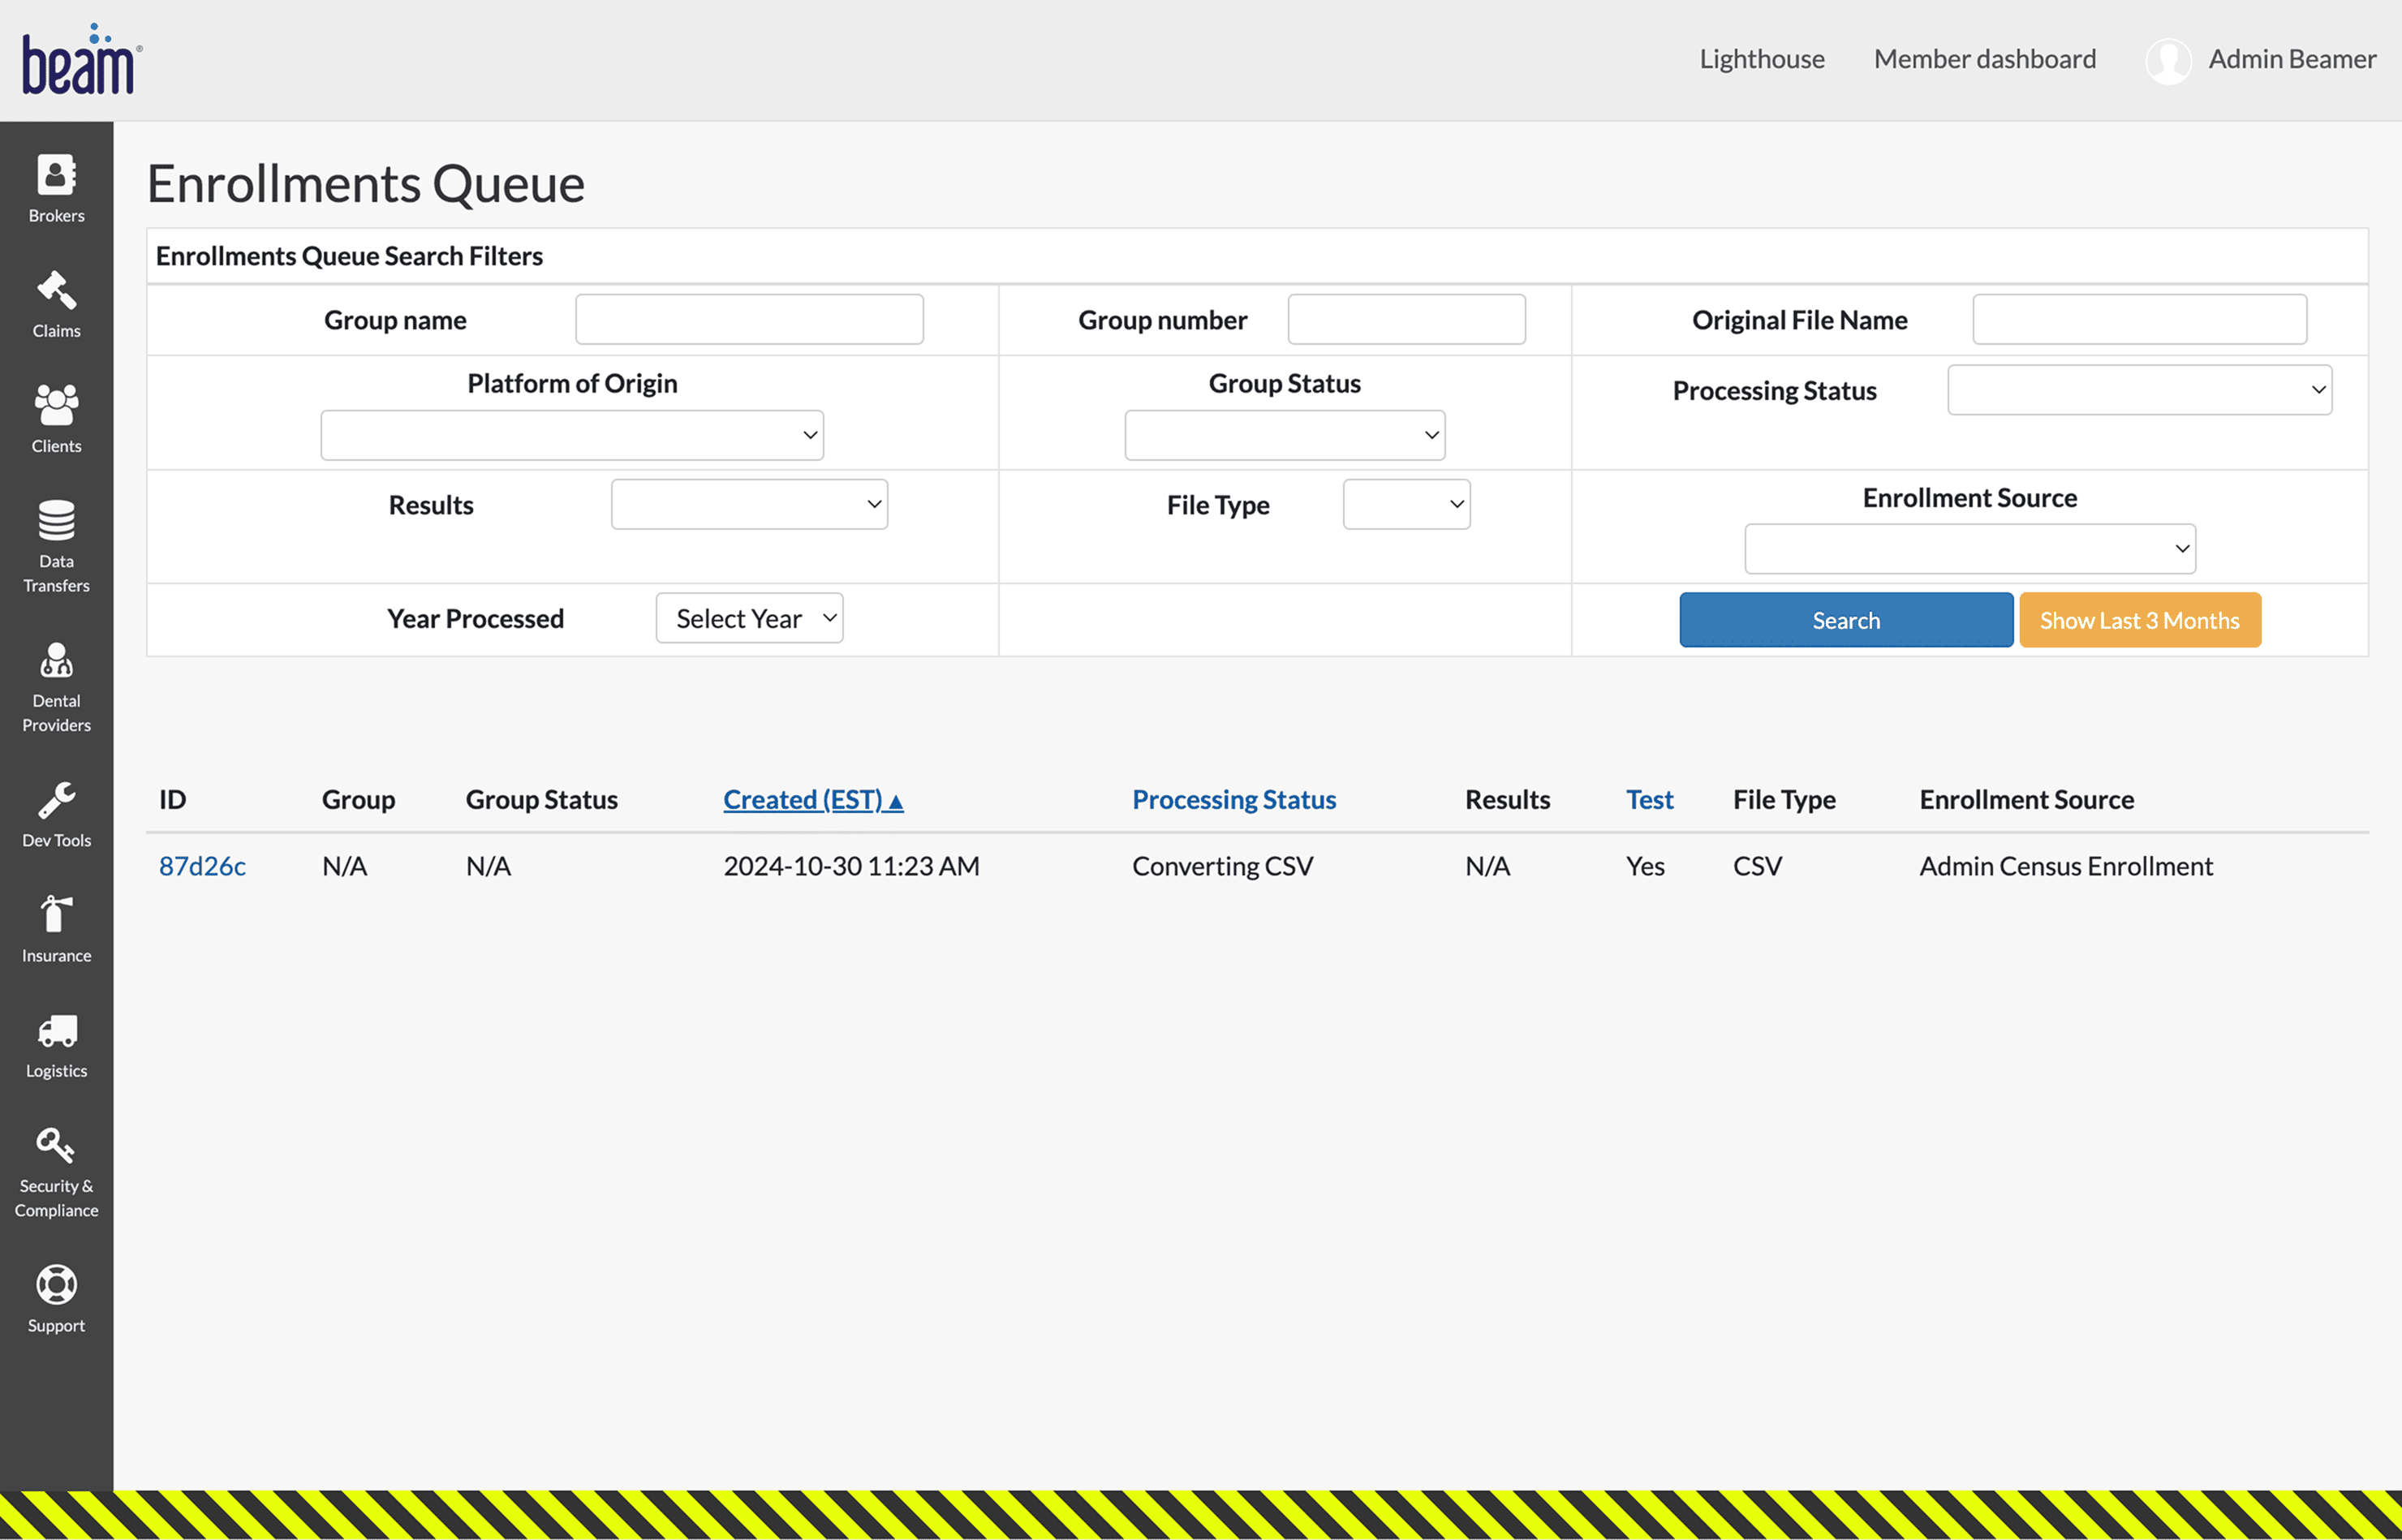Select the Dev Tools wrench icon

tap(55, 812)
